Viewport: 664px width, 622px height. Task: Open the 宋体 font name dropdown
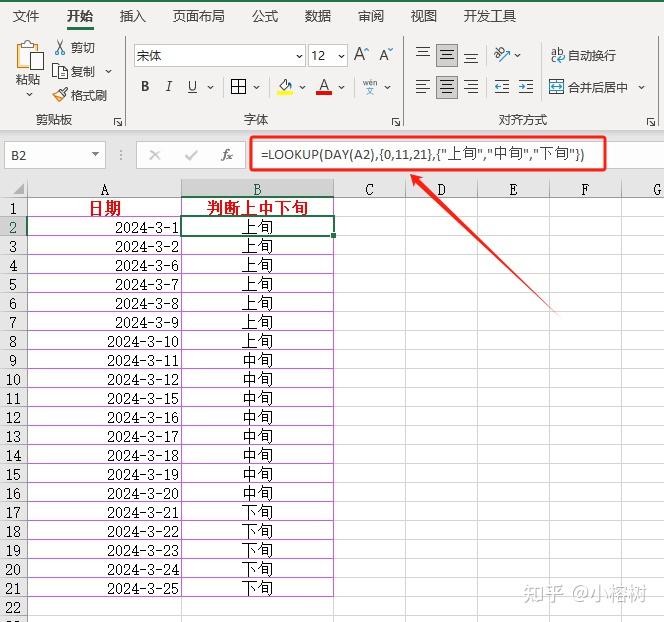299,56
